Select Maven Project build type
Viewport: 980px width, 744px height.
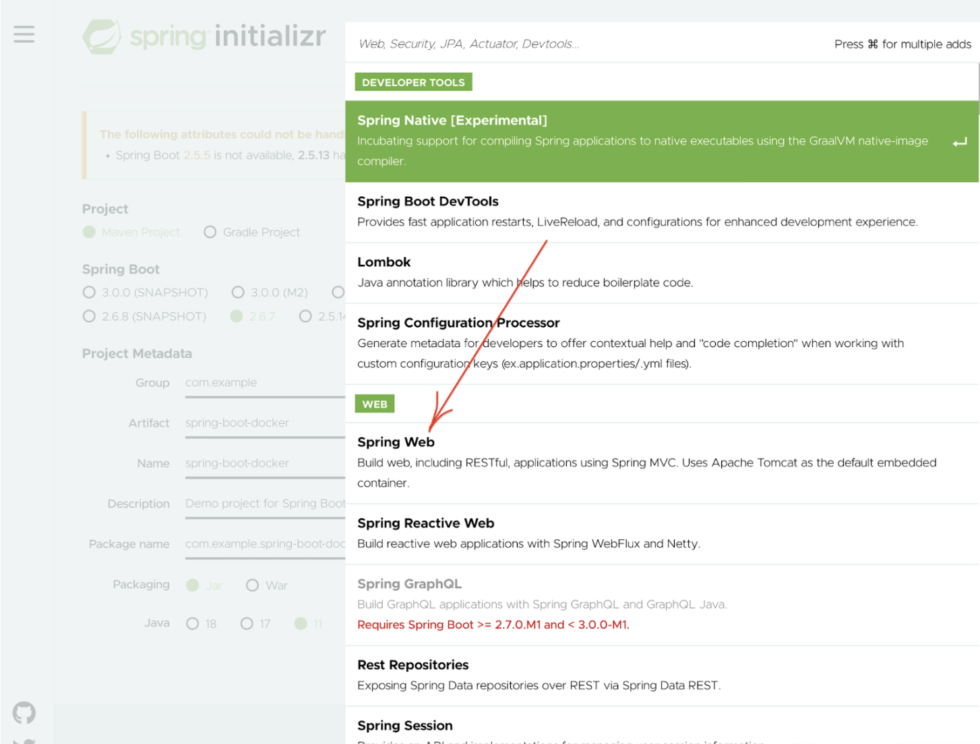91,232
